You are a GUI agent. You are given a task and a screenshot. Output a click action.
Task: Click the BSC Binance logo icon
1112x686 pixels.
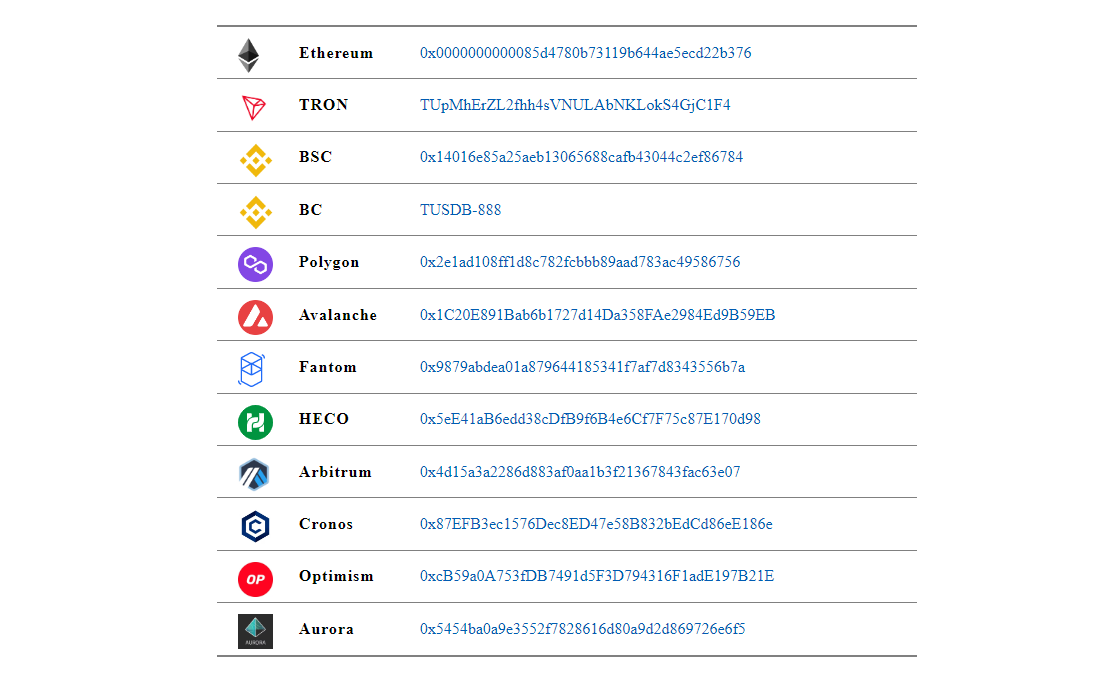click(x=255, y=159)
